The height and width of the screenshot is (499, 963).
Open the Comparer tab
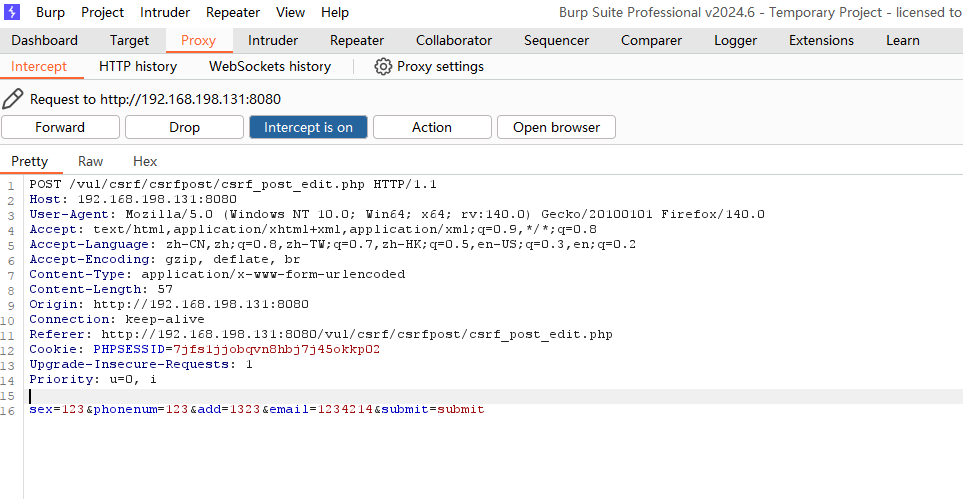click(x=651, y=41)
